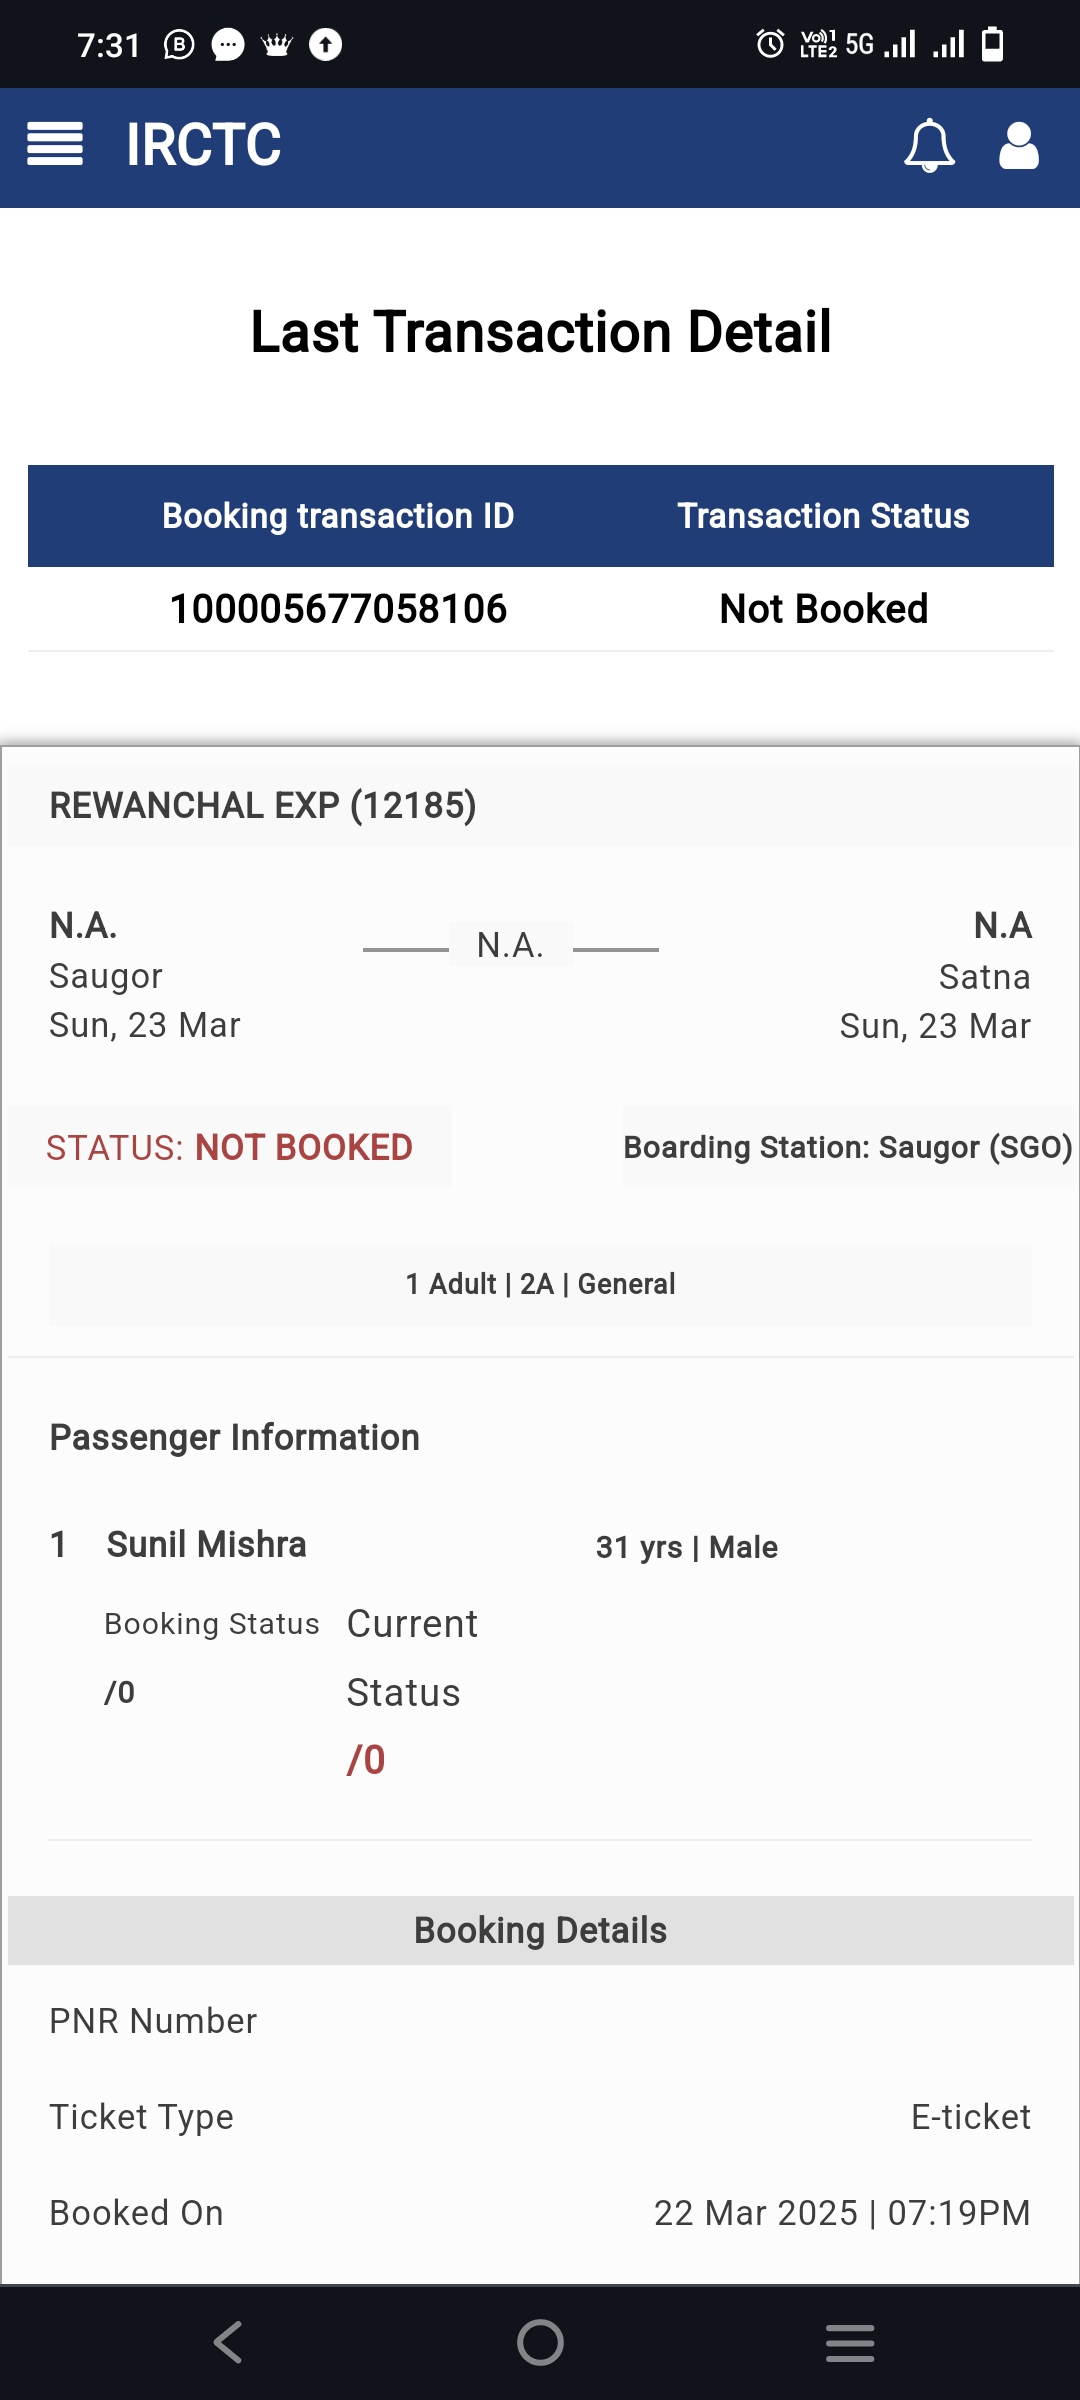Tap the battery status icon

pyautogui.click(x=992, y=44)
